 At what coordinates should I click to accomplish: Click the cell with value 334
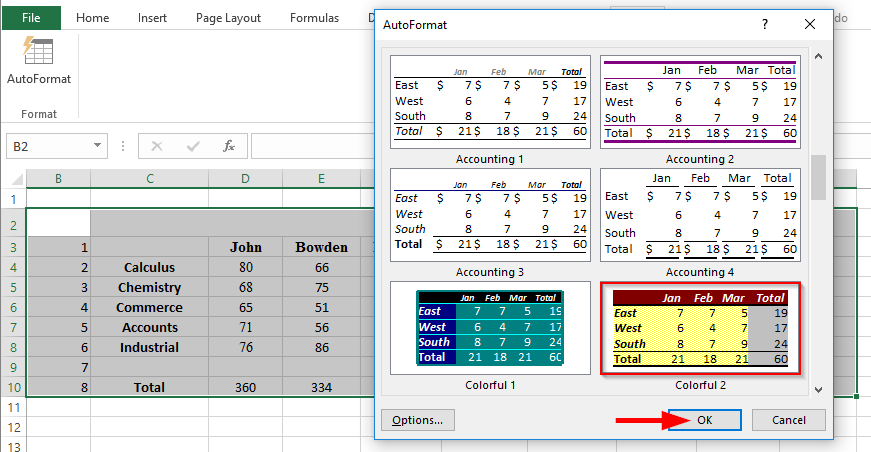pos(321,387)
